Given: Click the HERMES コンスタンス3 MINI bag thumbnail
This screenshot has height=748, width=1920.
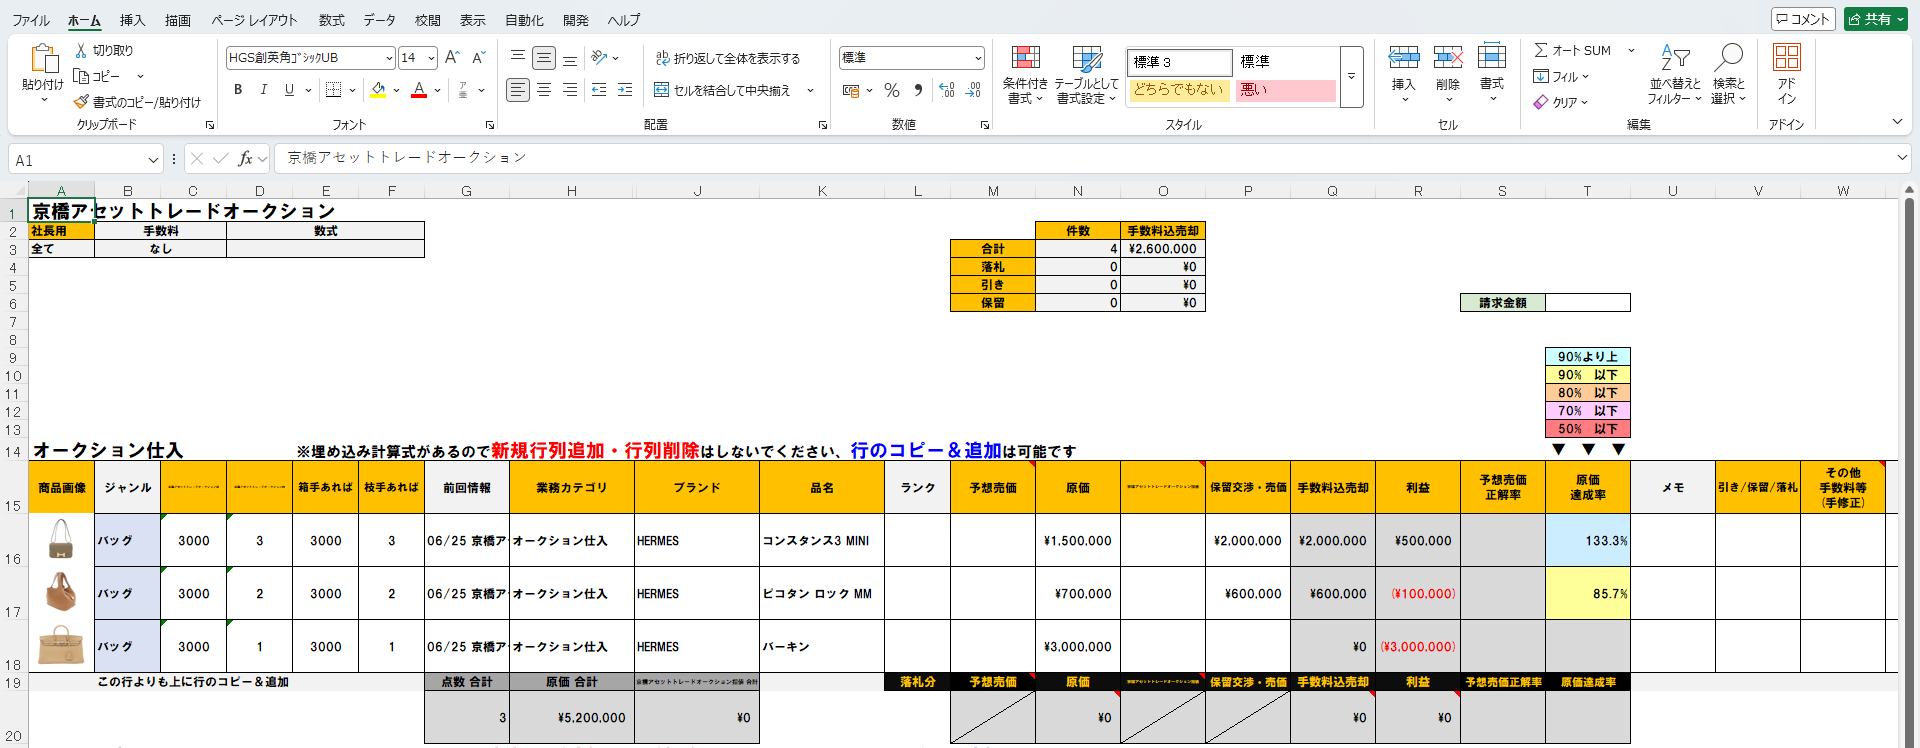Looking at the screenshot, I should [61, 540].
